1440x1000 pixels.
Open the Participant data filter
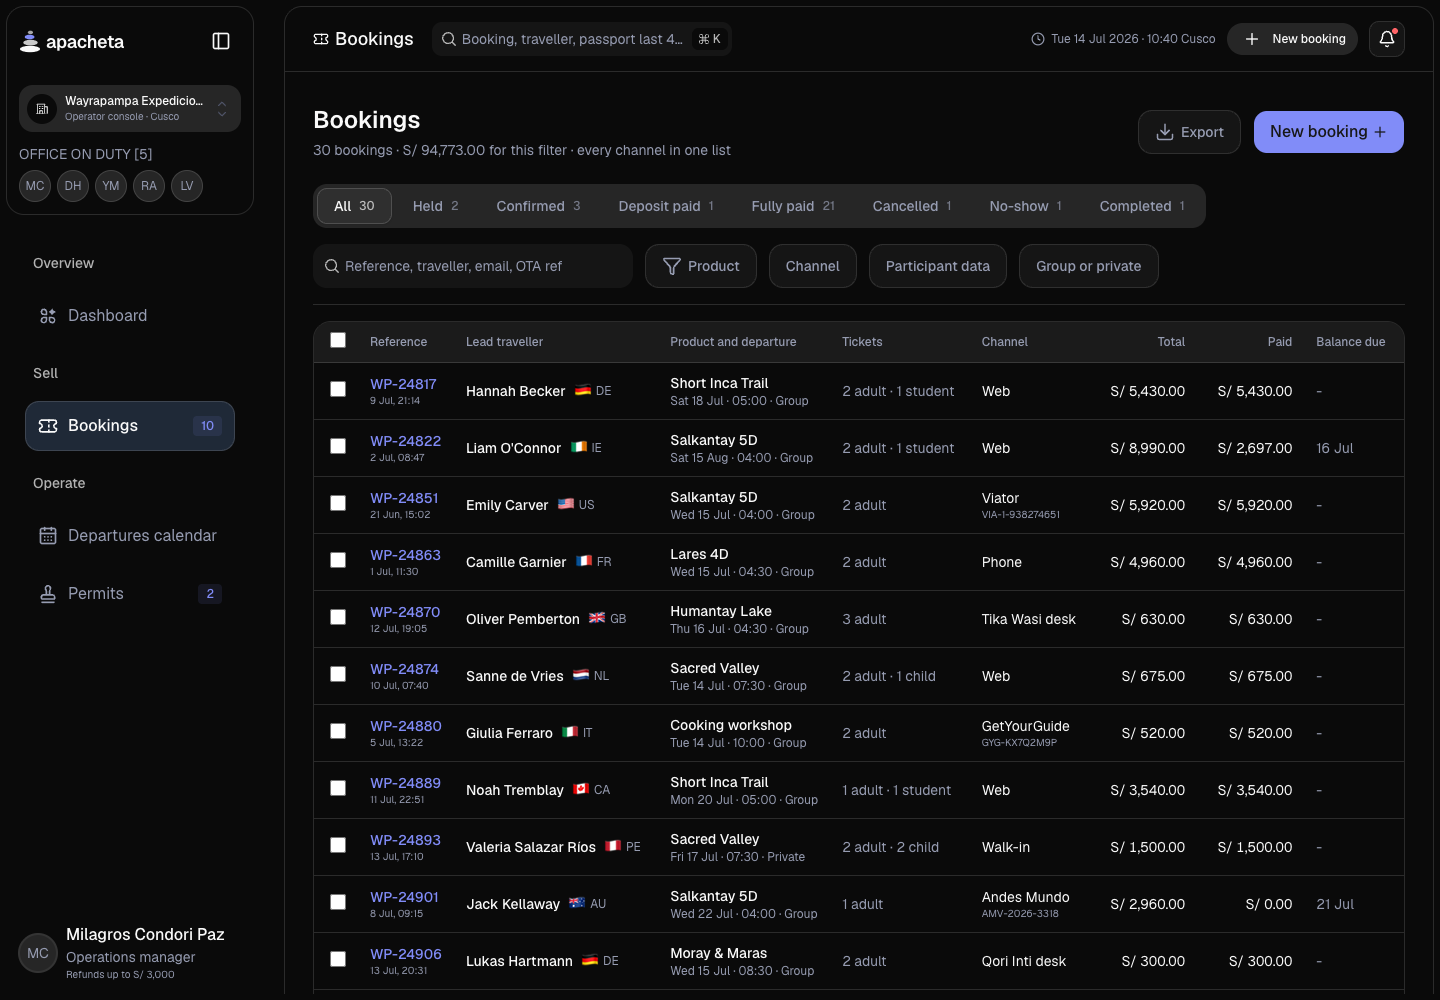pos(938,266)
